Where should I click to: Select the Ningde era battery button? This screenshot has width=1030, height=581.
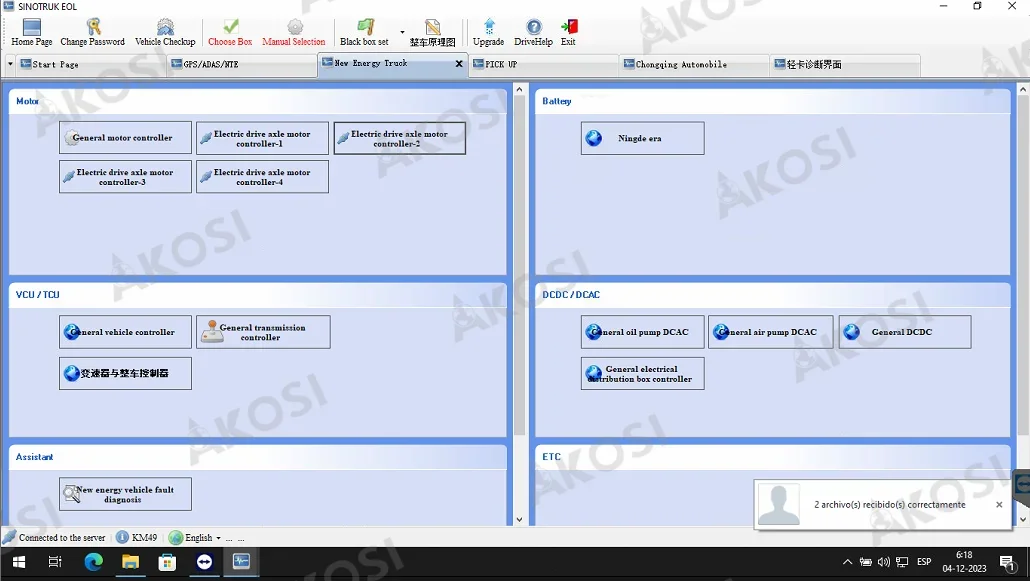(642, 138)
